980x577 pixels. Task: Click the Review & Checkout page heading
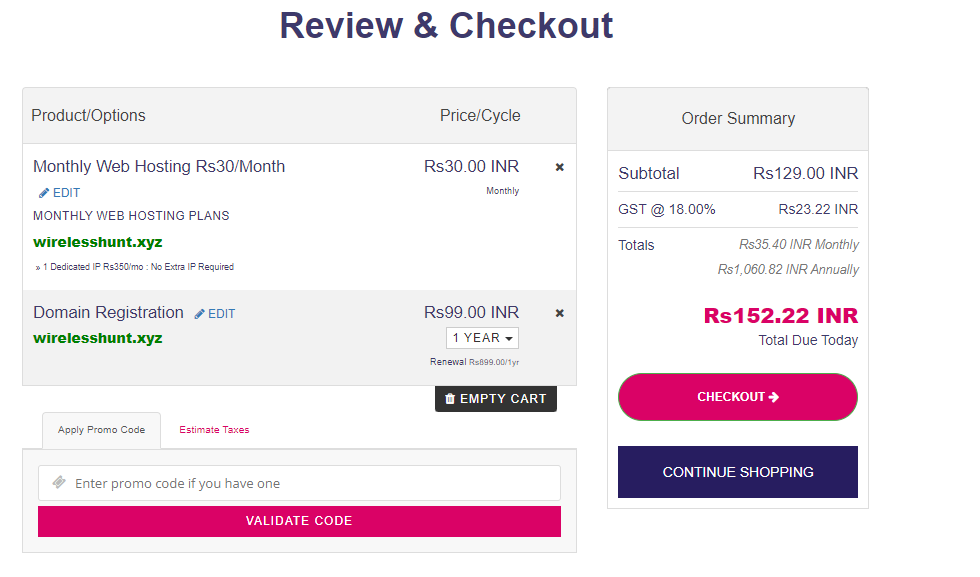click(x=446, y=26)
